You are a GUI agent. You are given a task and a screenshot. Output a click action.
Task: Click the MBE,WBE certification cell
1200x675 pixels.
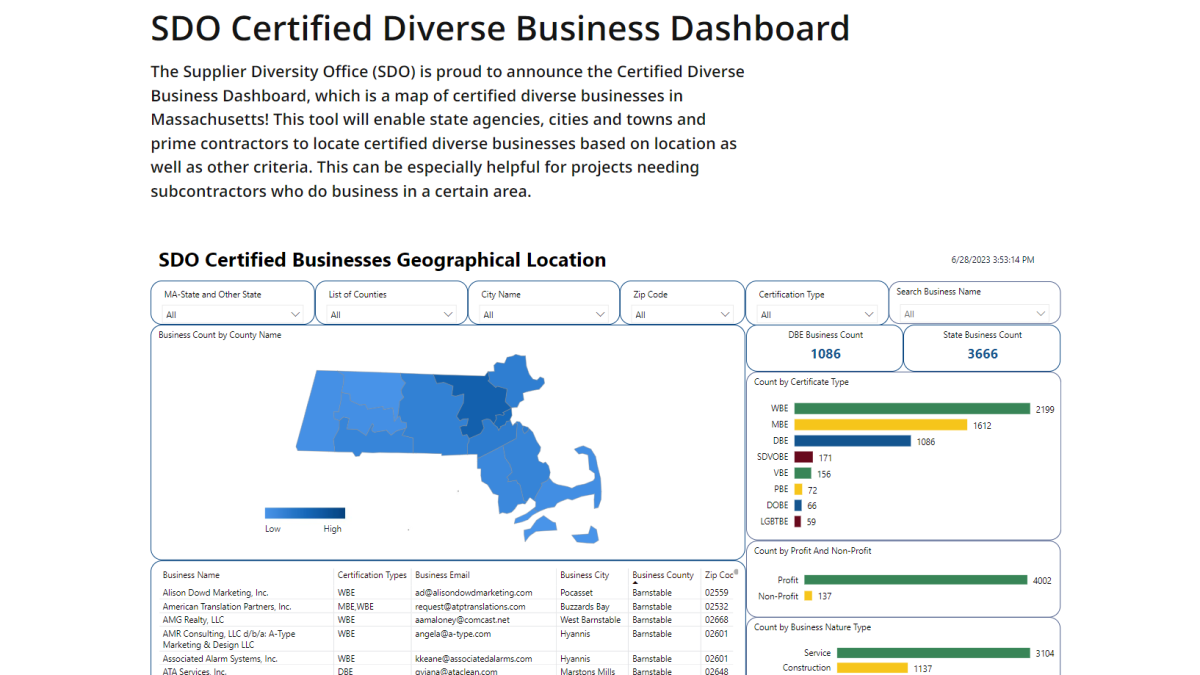click(x=355, y=606)
